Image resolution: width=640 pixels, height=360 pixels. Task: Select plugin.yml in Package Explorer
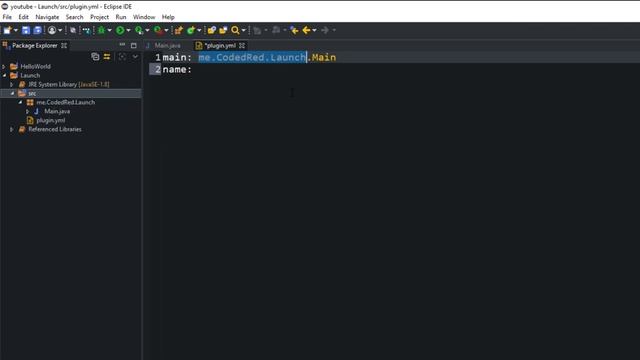(x=50, y=120)
